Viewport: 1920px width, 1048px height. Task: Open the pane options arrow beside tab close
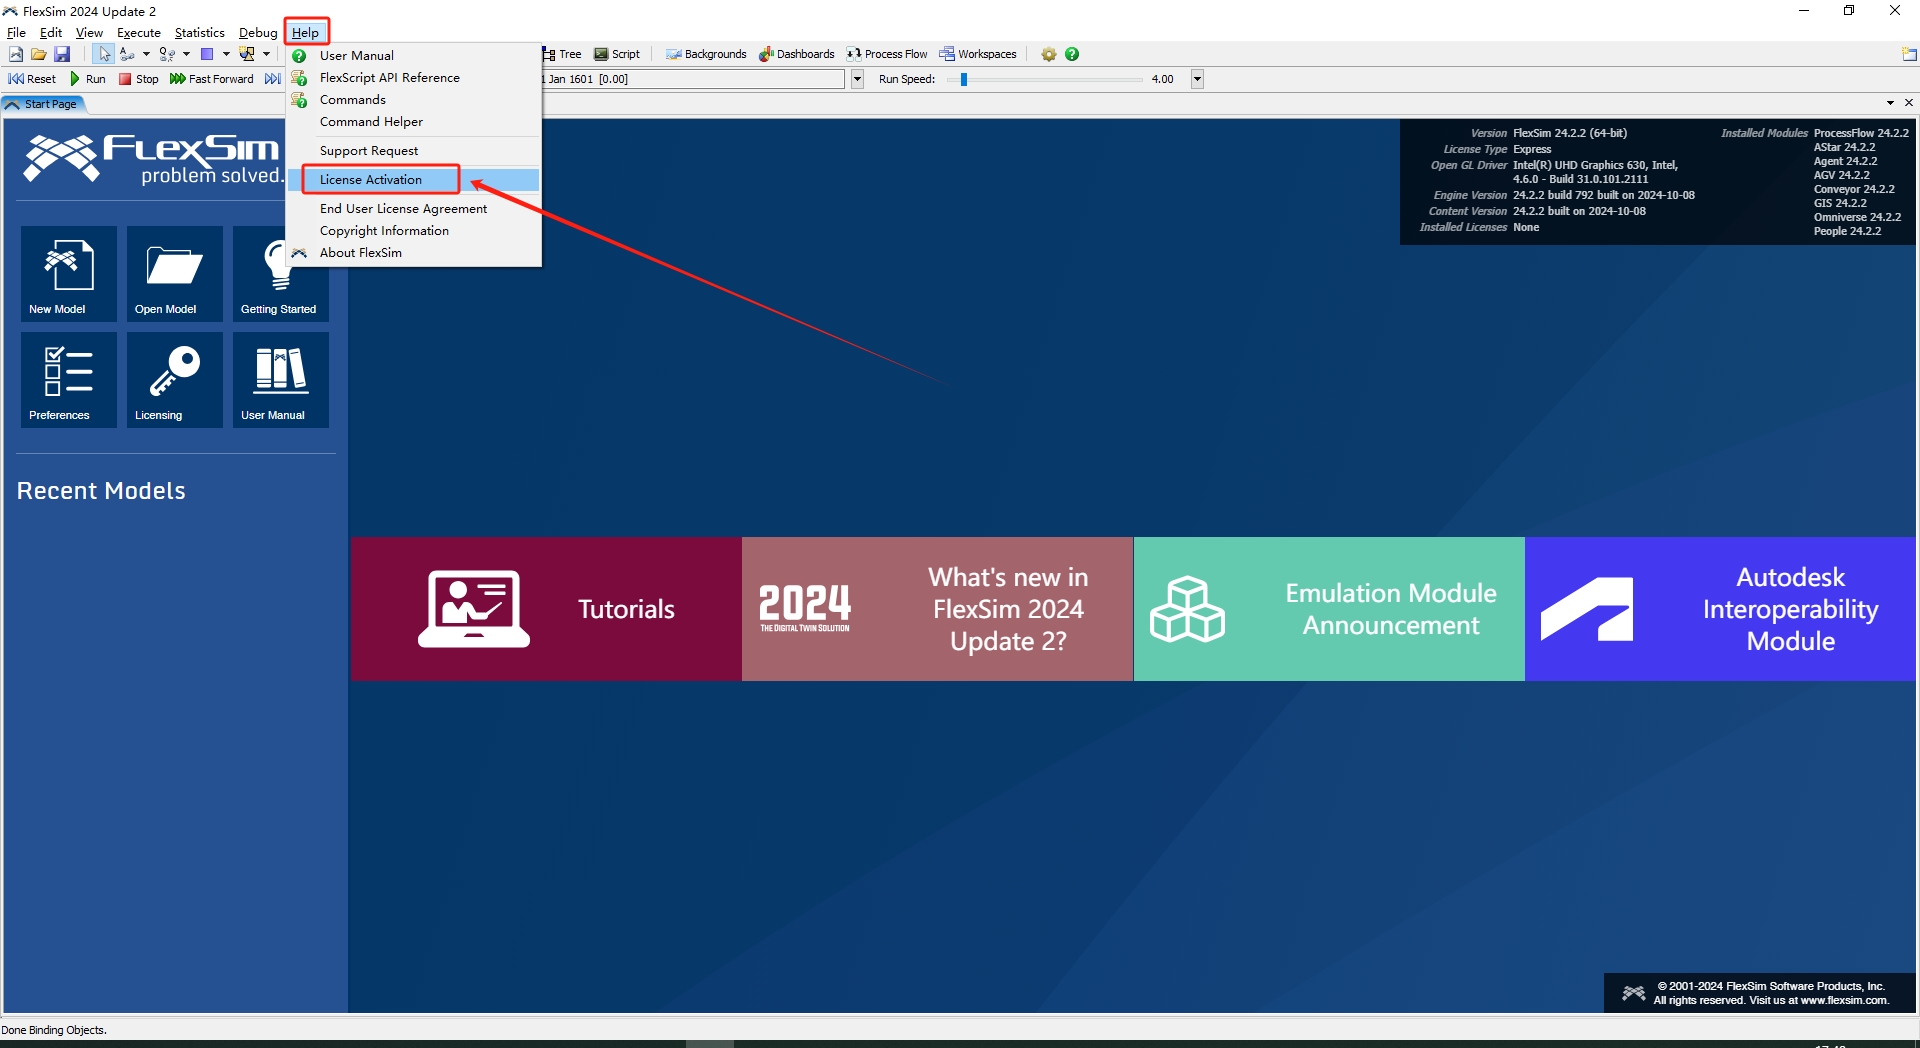tap(1889, 103)
